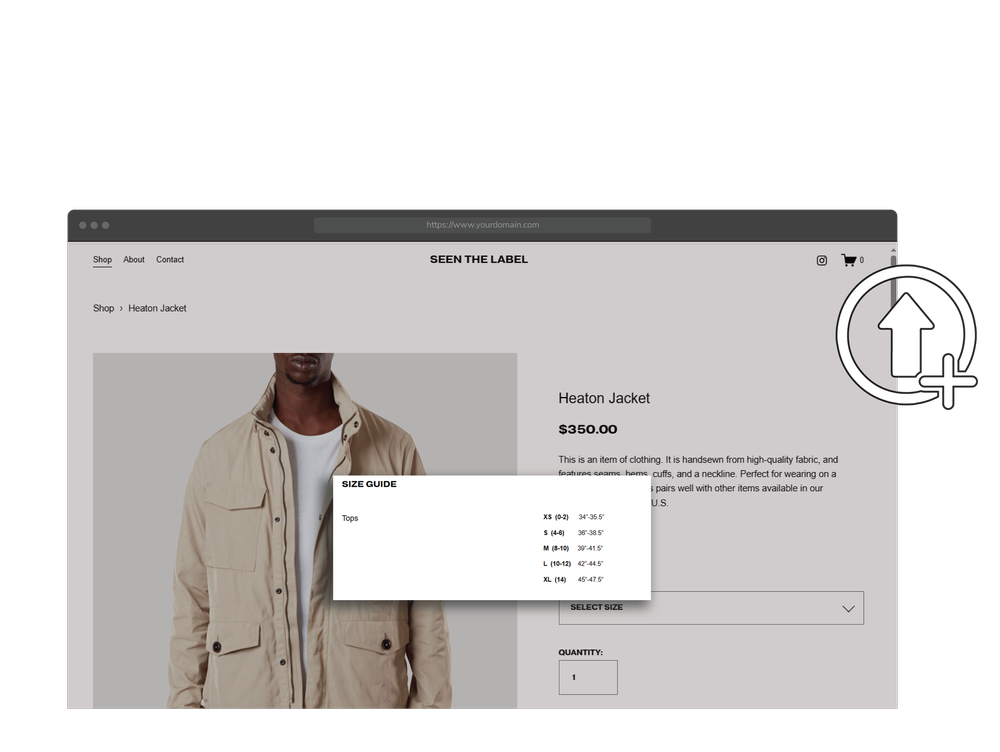Click the browser address bar
Screen dimensions: 1000x752
click(x=480, y=224)
